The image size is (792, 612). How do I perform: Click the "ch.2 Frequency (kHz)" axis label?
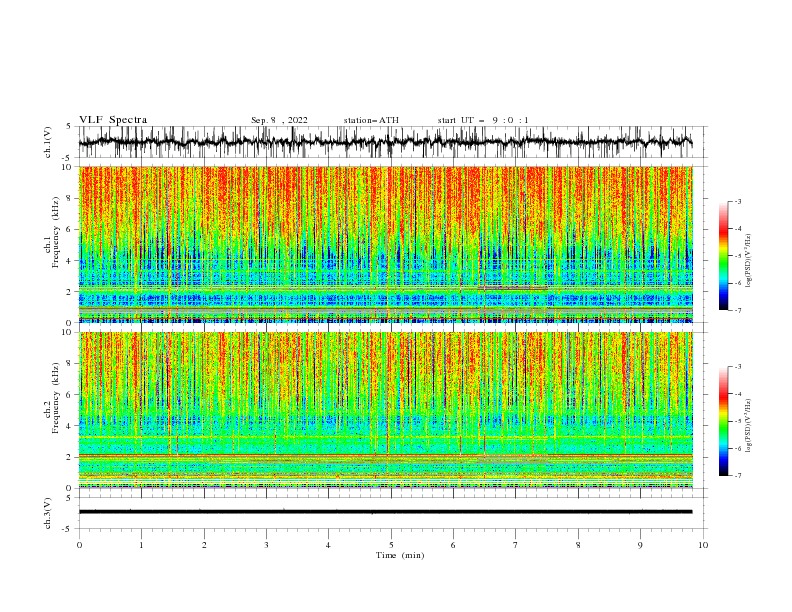click(54, 397)
